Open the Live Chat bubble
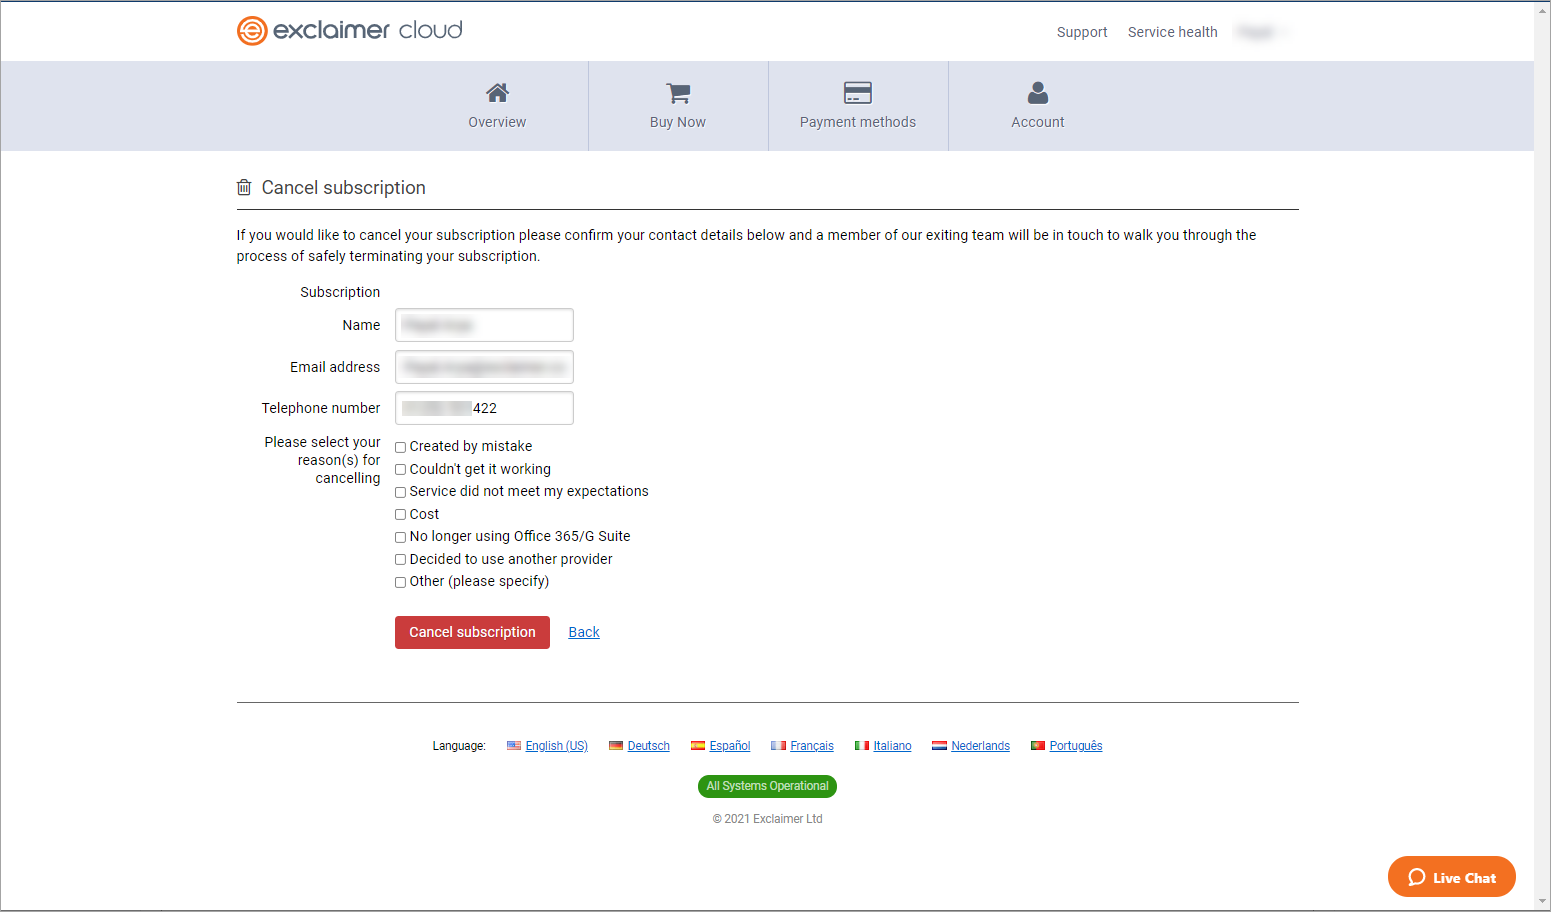The height and width of the screenshot is (912, 1551). [1451, 877]
